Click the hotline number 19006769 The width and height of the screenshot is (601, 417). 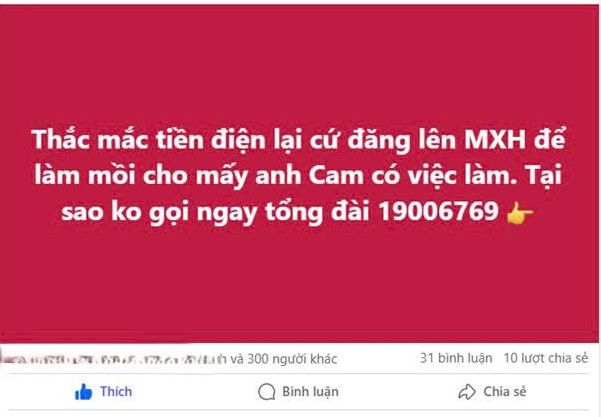[x=439, y=211]
